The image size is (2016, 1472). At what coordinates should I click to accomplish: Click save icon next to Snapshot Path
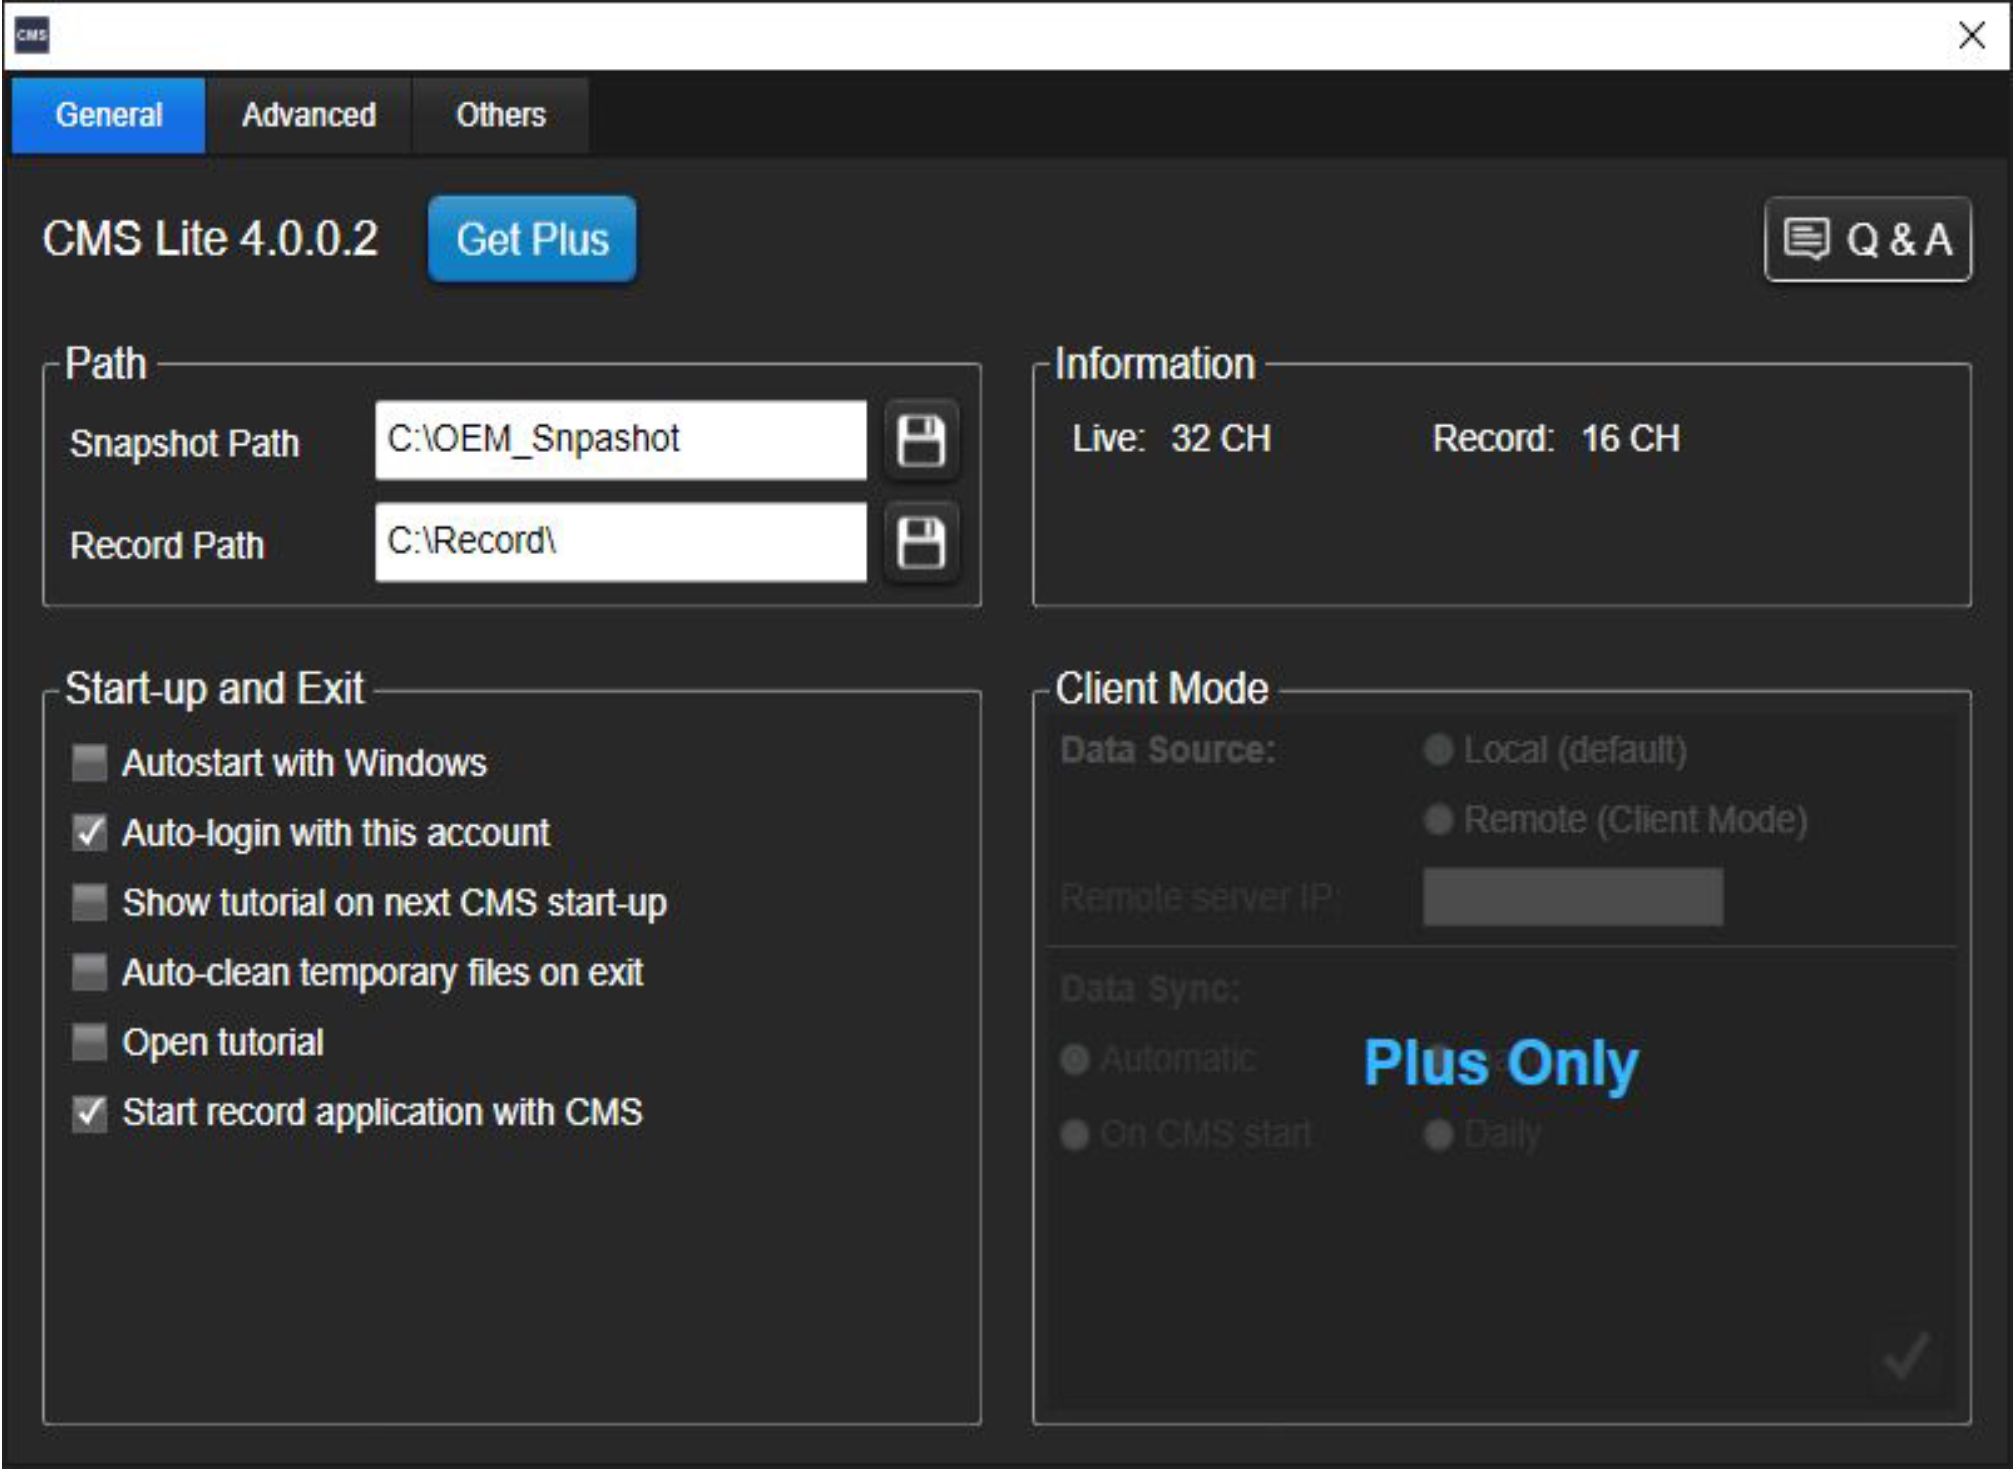point(920,440)
